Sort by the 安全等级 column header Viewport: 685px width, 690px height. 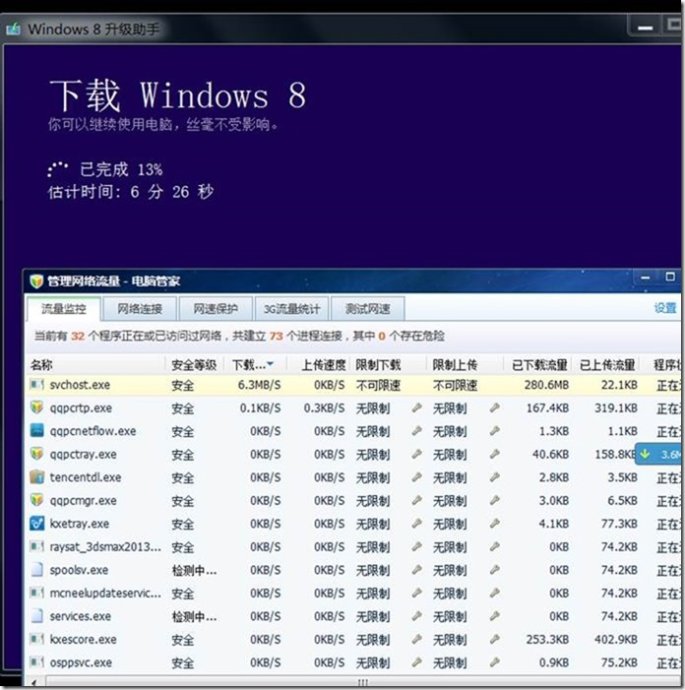[194, 364]
